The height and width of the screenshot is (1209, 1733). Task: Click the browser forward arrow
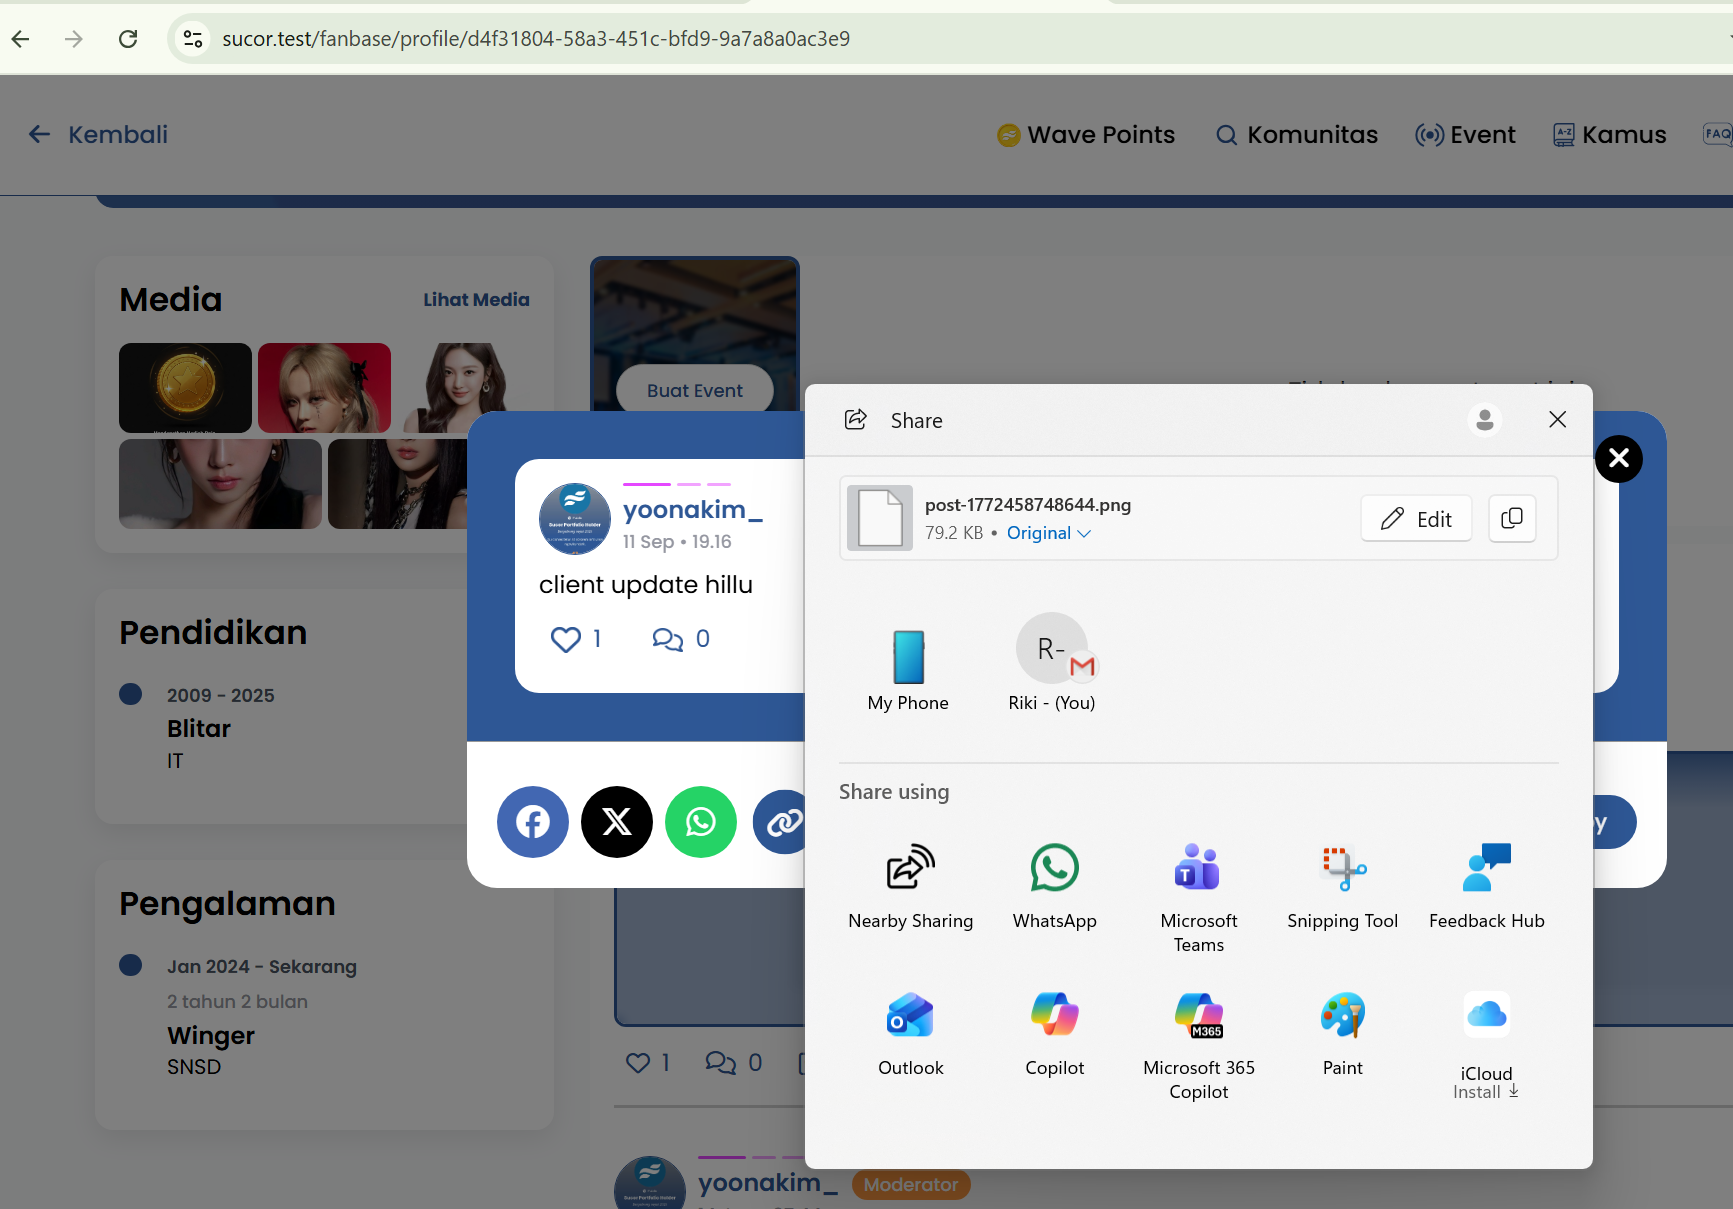[74, 39]
